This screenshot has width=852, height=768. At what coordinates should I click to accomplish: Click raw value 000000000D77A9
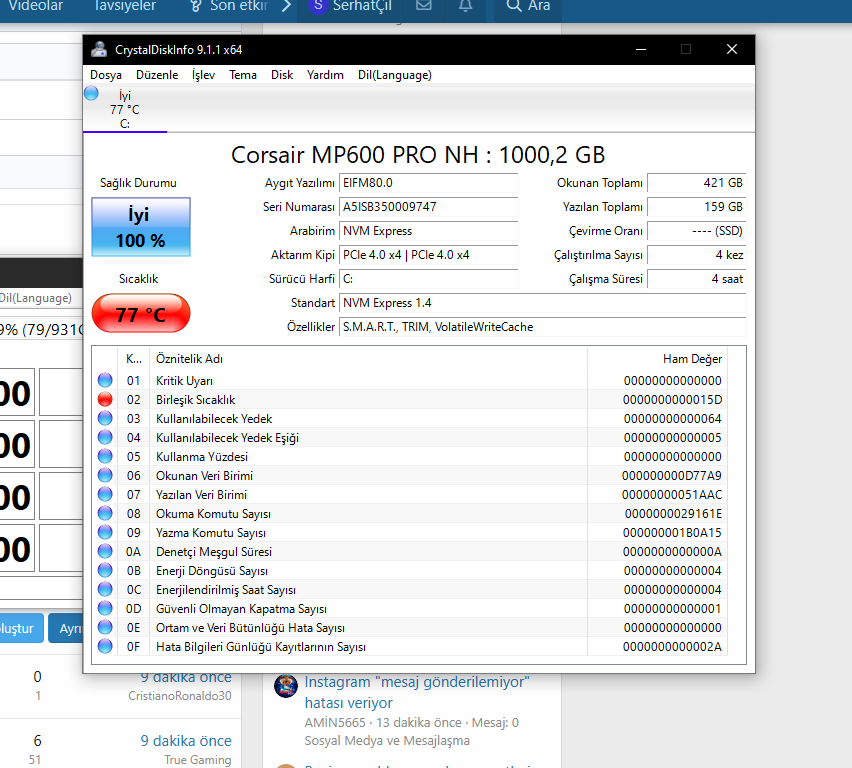pyautogui.click(x=672, y=476)
